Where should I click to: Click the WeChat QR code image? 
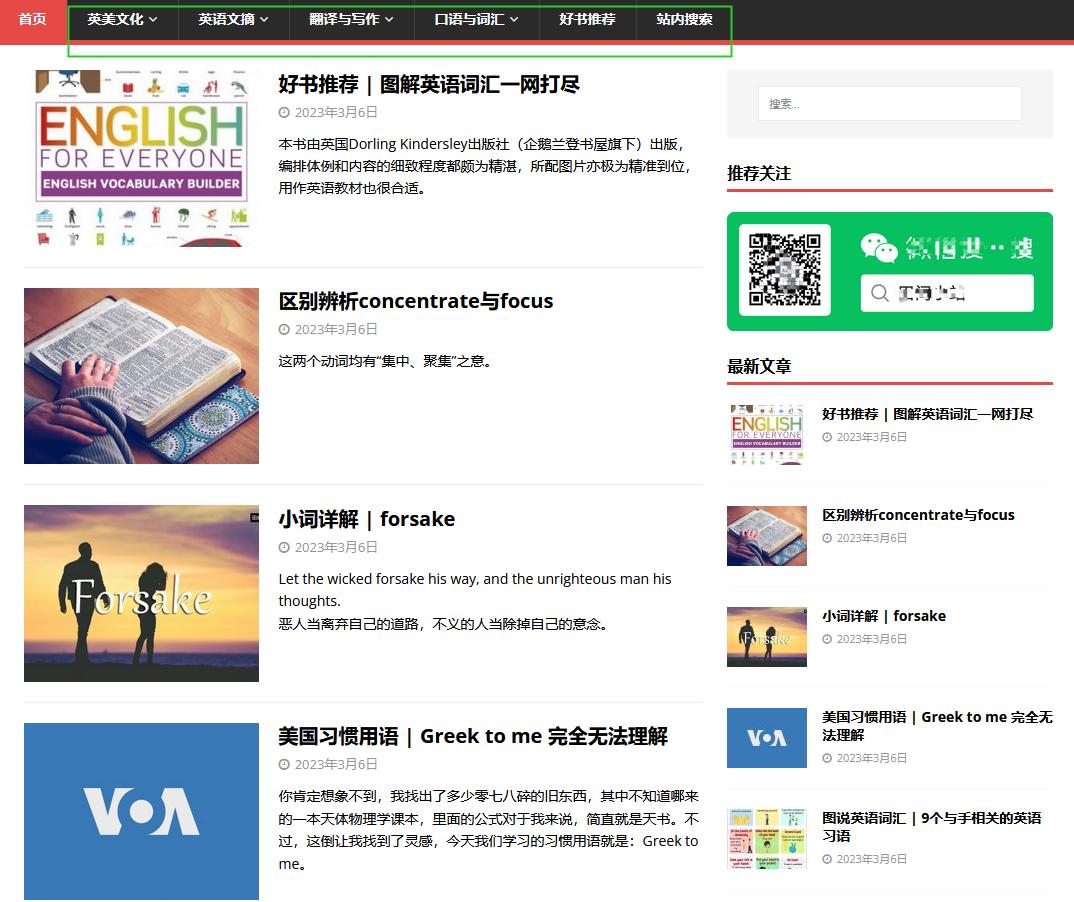(x=784, y=270)
